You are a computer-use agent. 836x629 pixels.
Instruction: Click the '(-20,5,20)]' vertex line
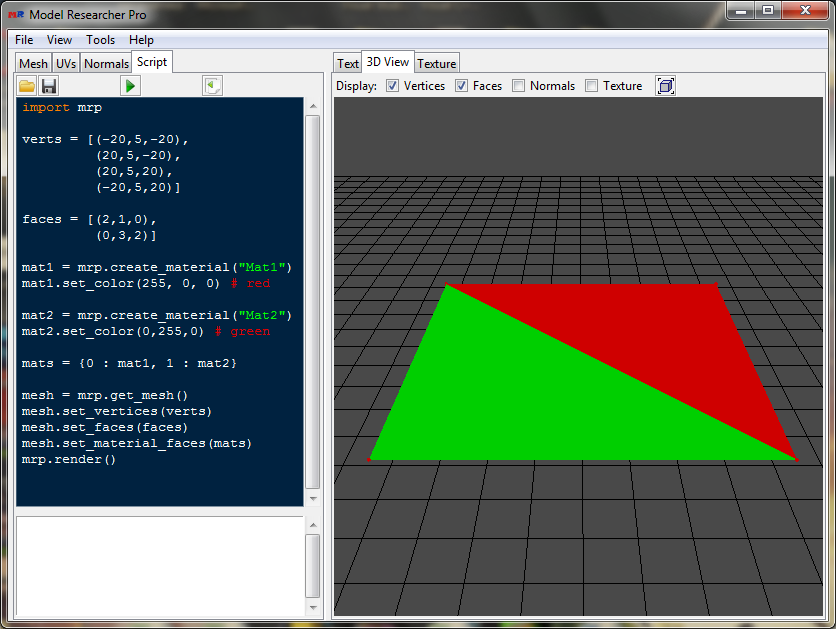138,187
